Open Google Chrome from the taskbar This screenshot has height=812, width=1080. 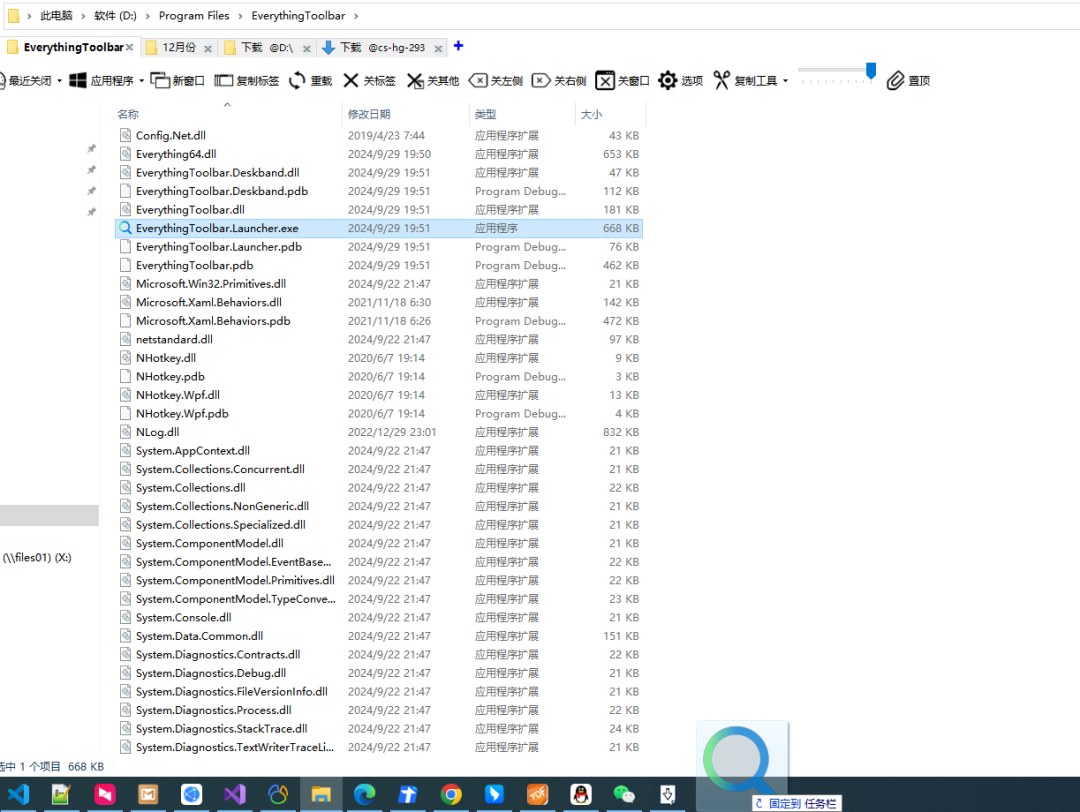[x=451, y=794]
